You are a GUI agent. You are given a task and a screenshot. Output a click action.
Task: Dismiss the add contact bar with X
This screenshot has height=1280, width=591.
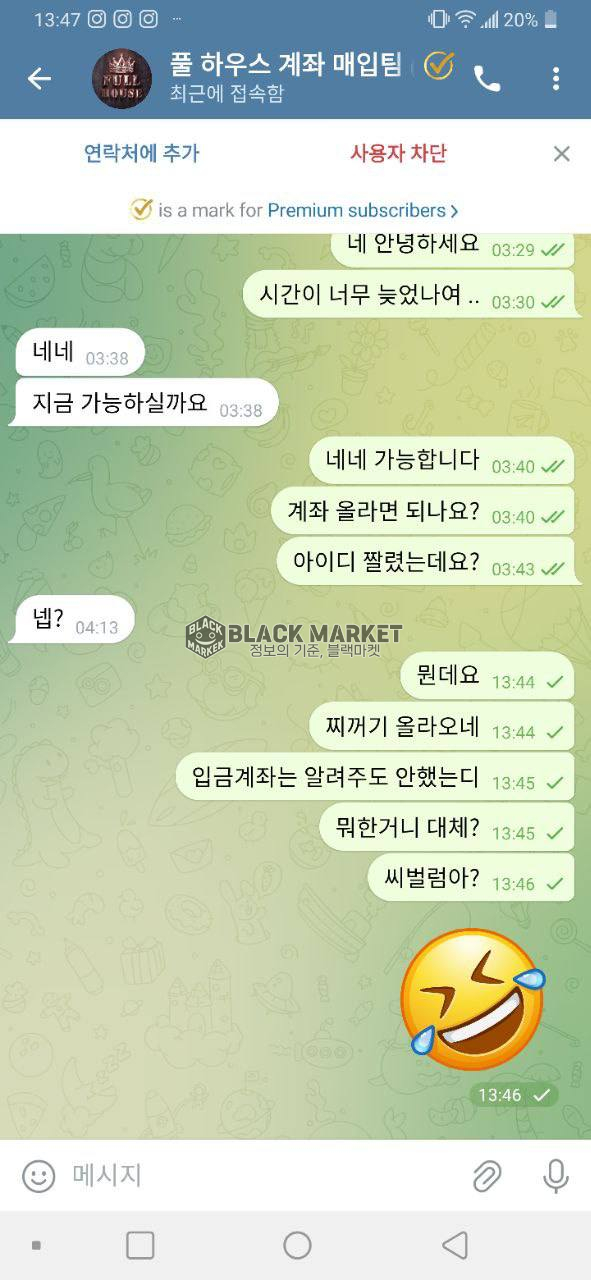coord(562,153)
